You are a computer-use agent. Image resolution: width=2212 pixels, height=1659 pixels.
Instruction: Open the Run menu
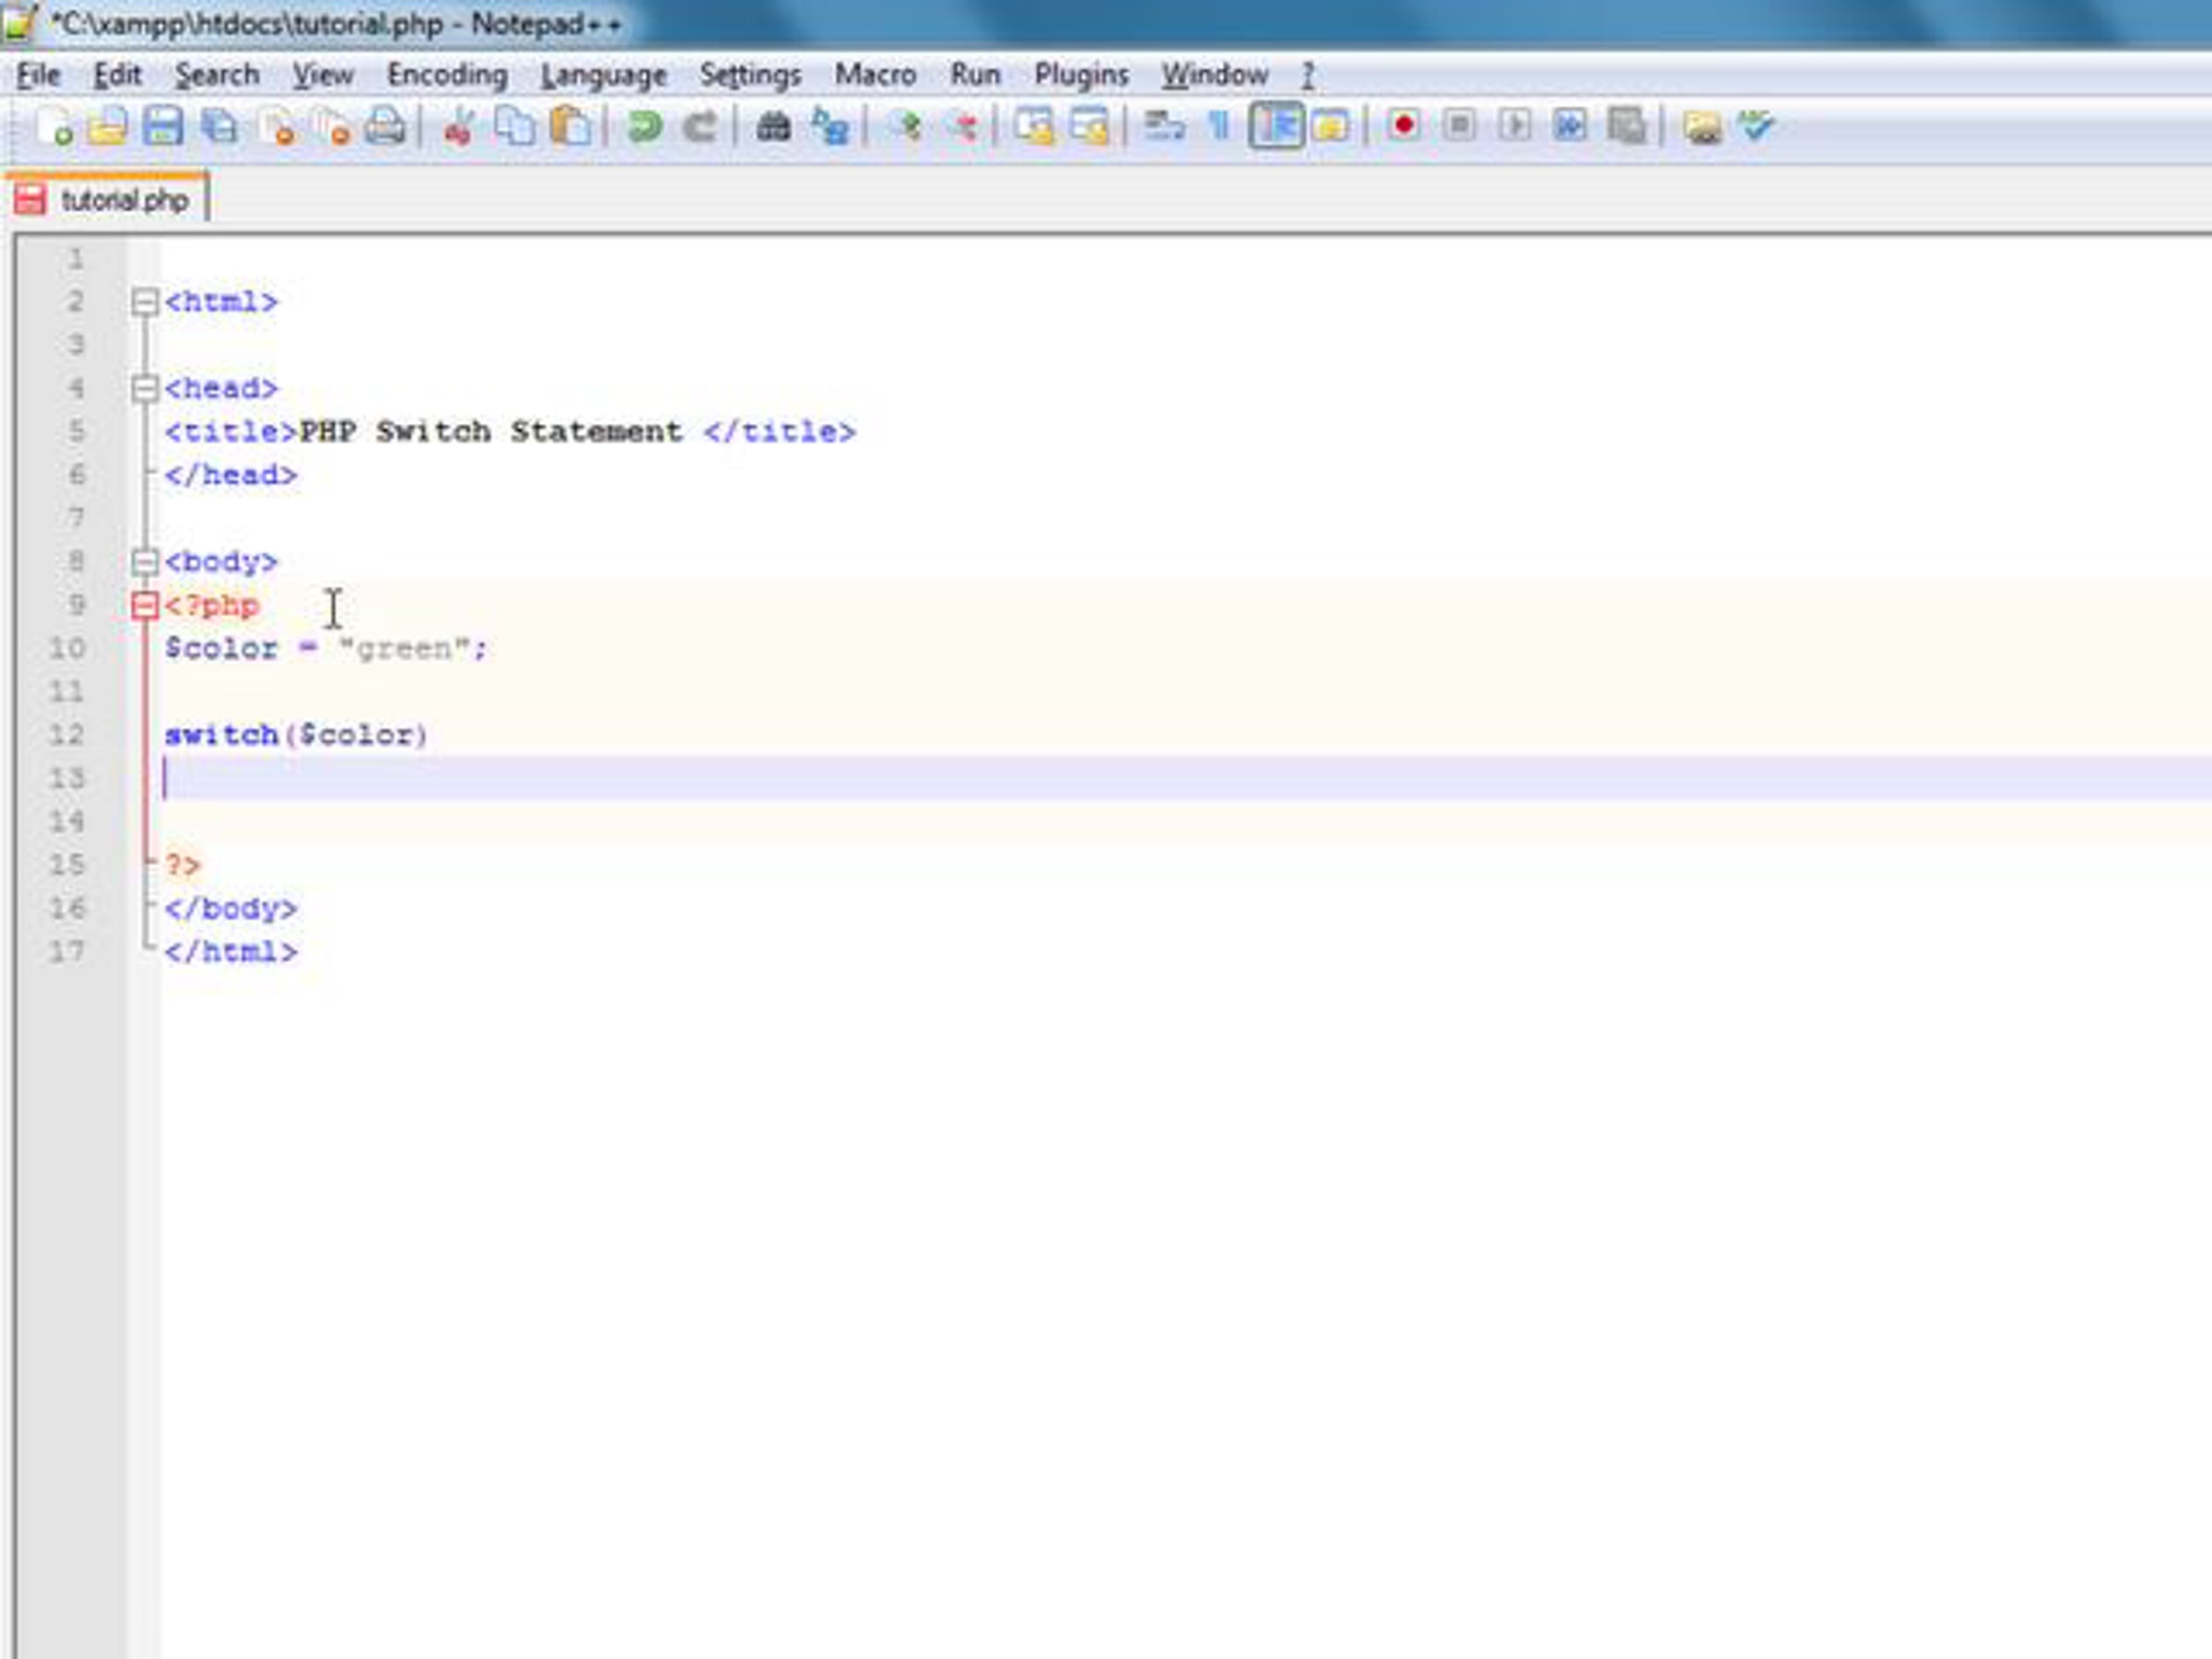point(975,75)
